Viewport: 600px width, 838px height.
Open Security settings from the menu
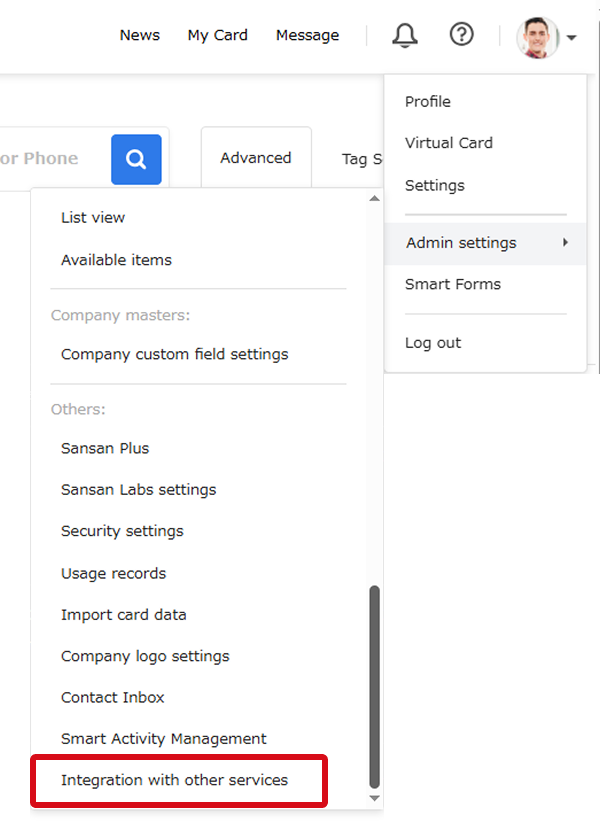[x=122, y=531]
